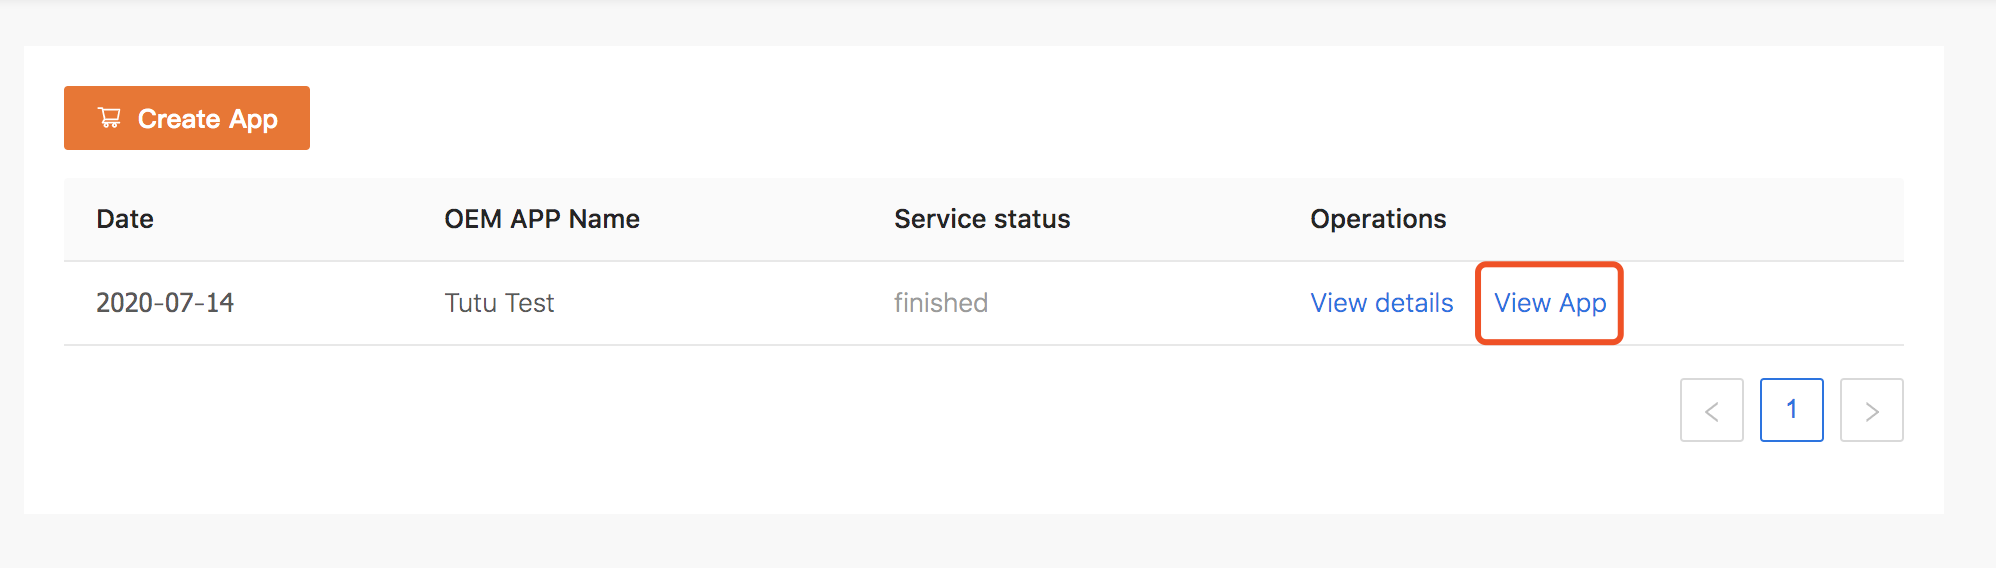Click the Service status column header
1996x568 pixels.
pyautogui.click(x=982, y=219)
